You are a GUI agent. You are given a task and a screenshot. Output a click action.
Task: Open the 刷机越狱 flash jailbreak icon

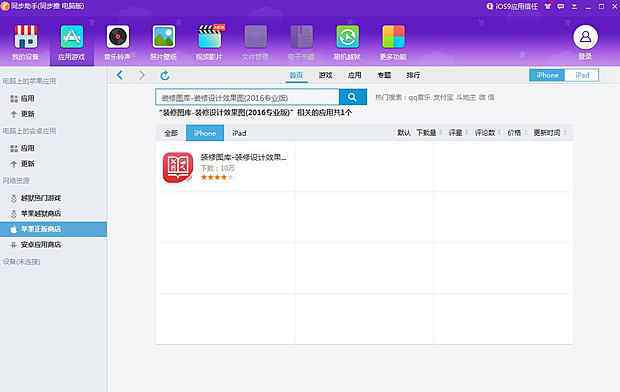348,37
